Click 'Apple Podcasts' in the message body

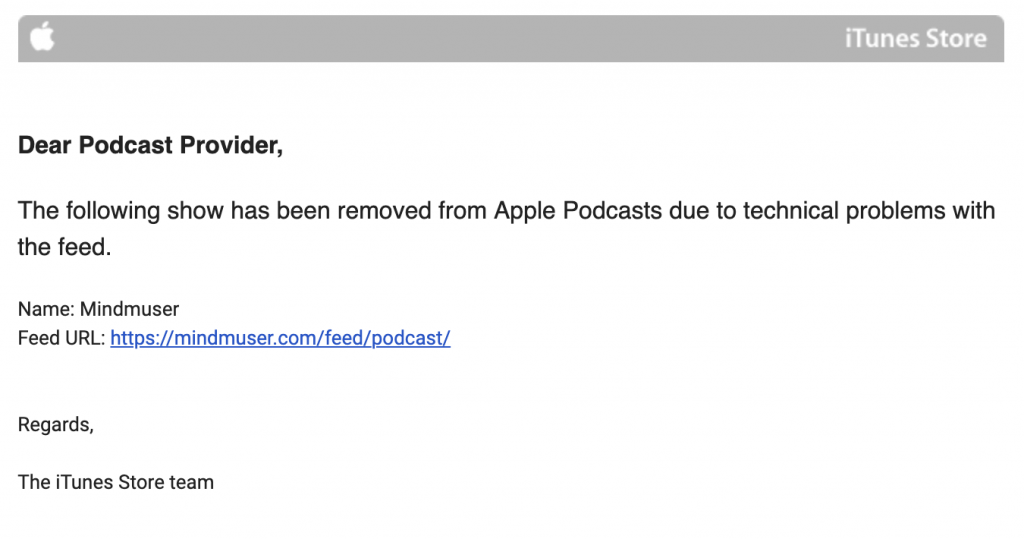pyautogui.click(x=578, y=210)
